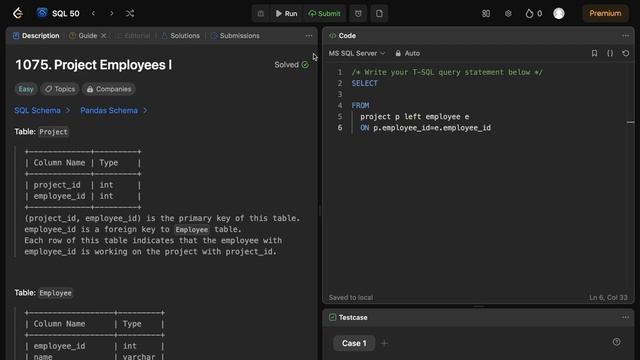Click the debugger icon left of Run
The height and width of the screenshot is (360, 640).
click(260, 13)
